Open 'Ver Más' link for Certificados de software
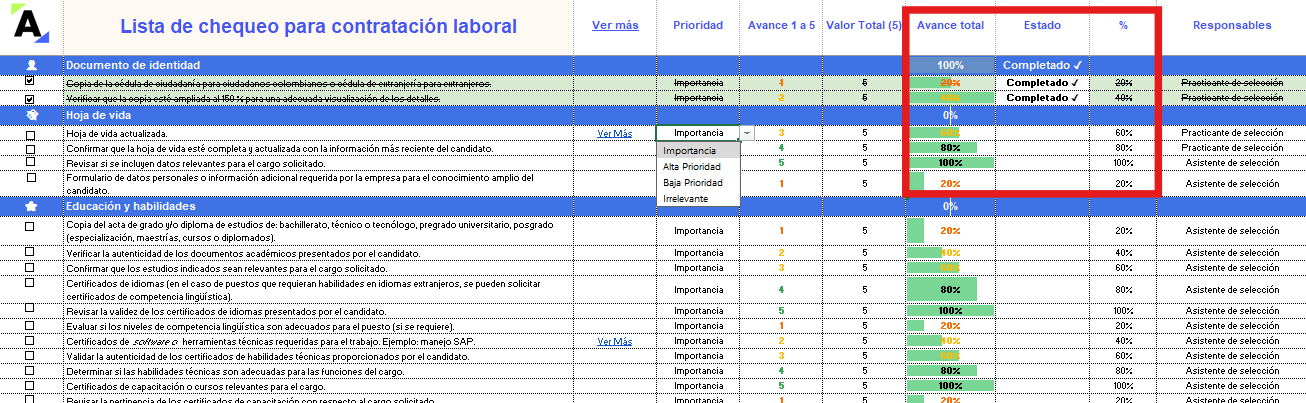Screen dimensions: 1306x403 point(615,341)
